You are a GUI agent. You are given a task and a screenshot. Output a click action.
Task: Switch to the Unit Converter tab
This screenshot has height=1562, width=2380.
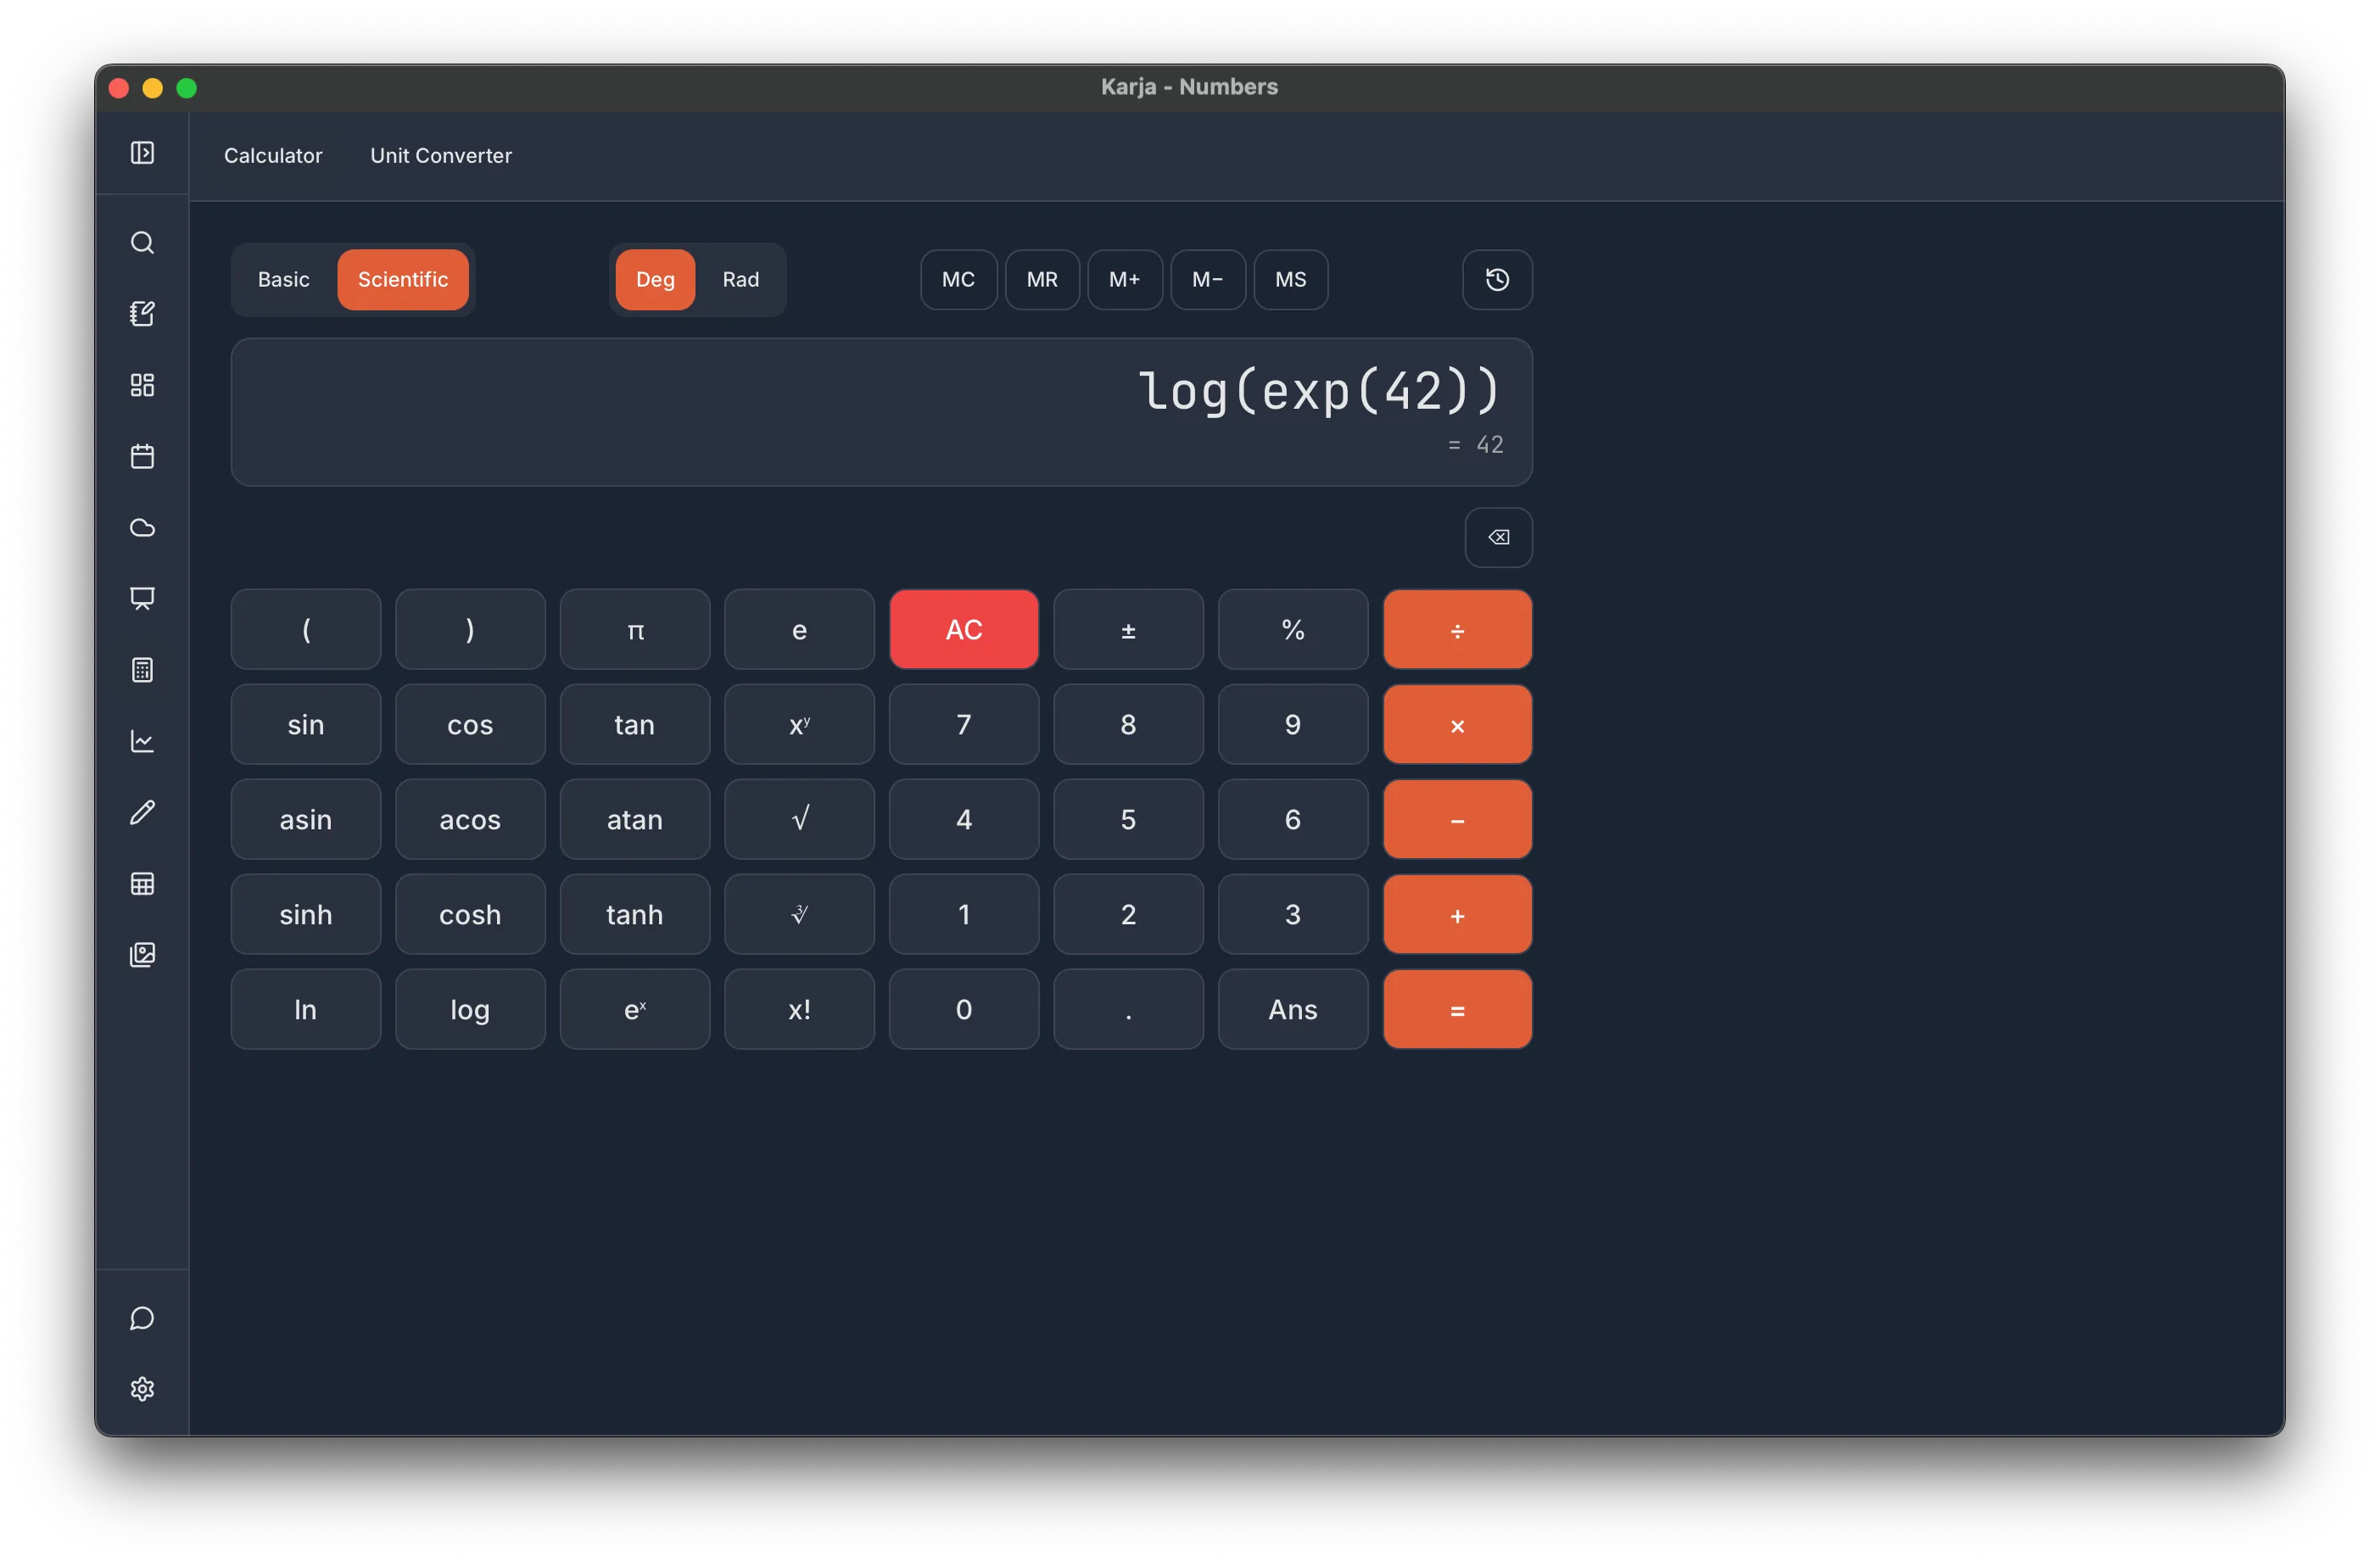click(x=441, y=156)
